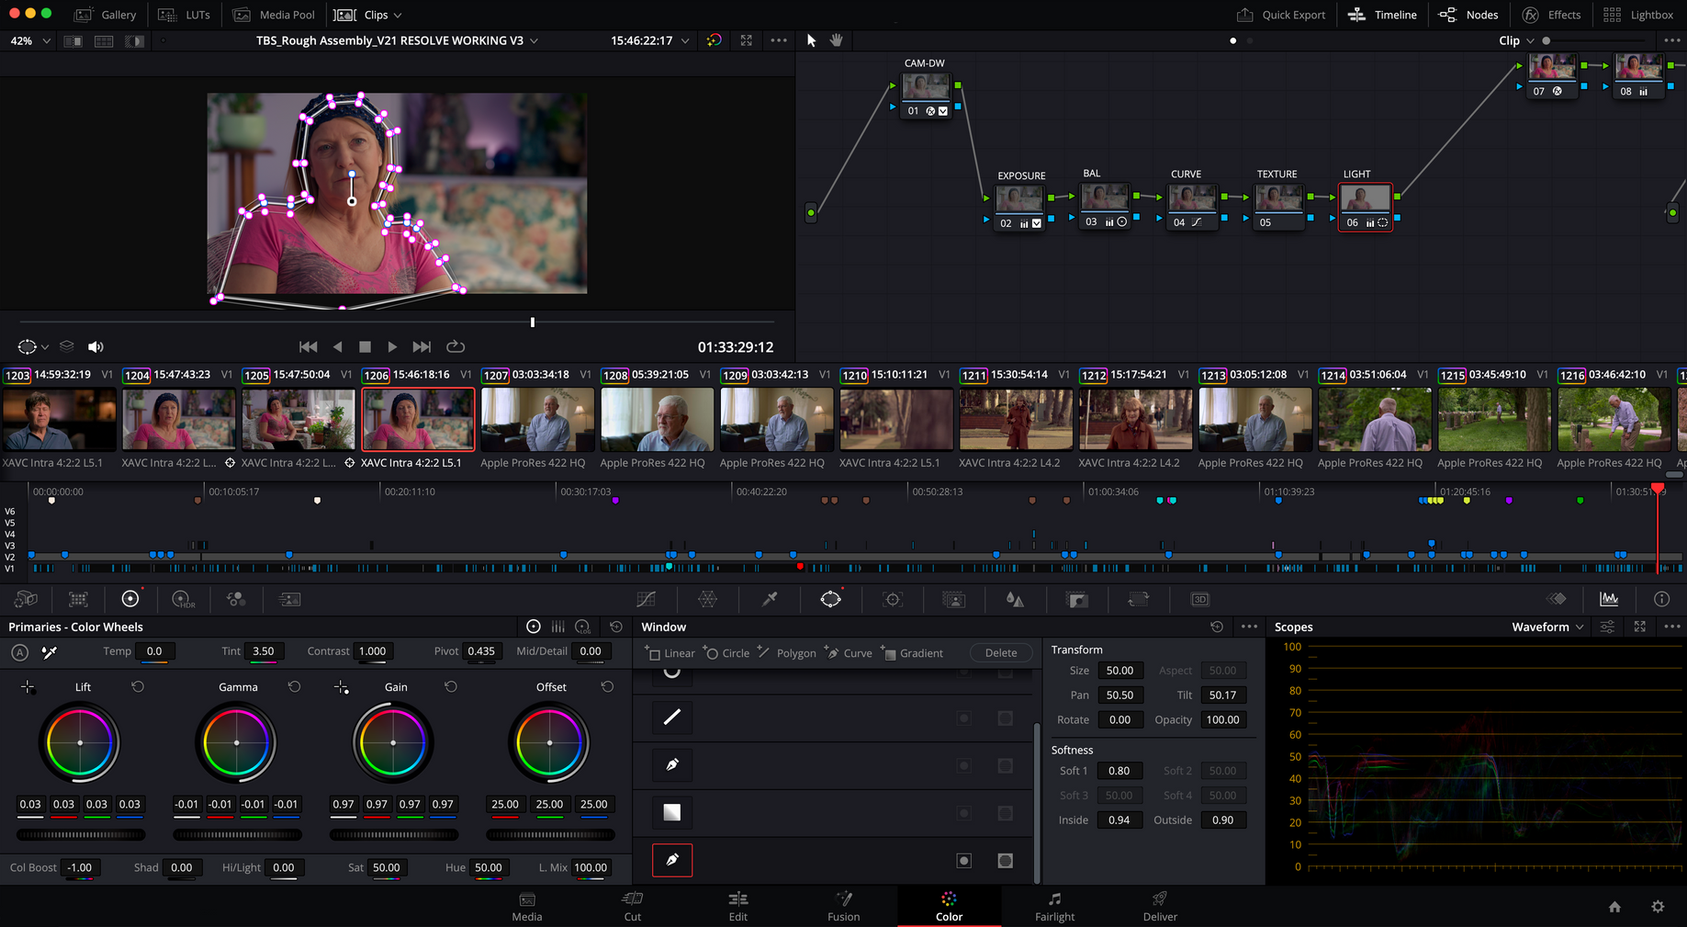
Task: Delete the selected power window
Action: [x=1001, y=653]
